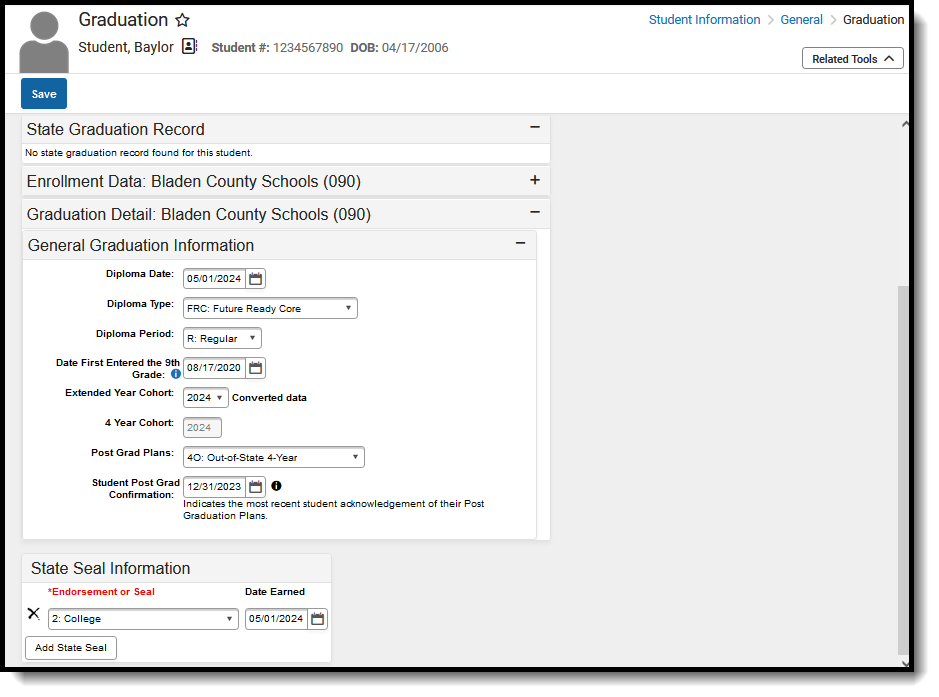Open the Related Tools menu
Screen dimensions: 939x697
coord(852,59)
